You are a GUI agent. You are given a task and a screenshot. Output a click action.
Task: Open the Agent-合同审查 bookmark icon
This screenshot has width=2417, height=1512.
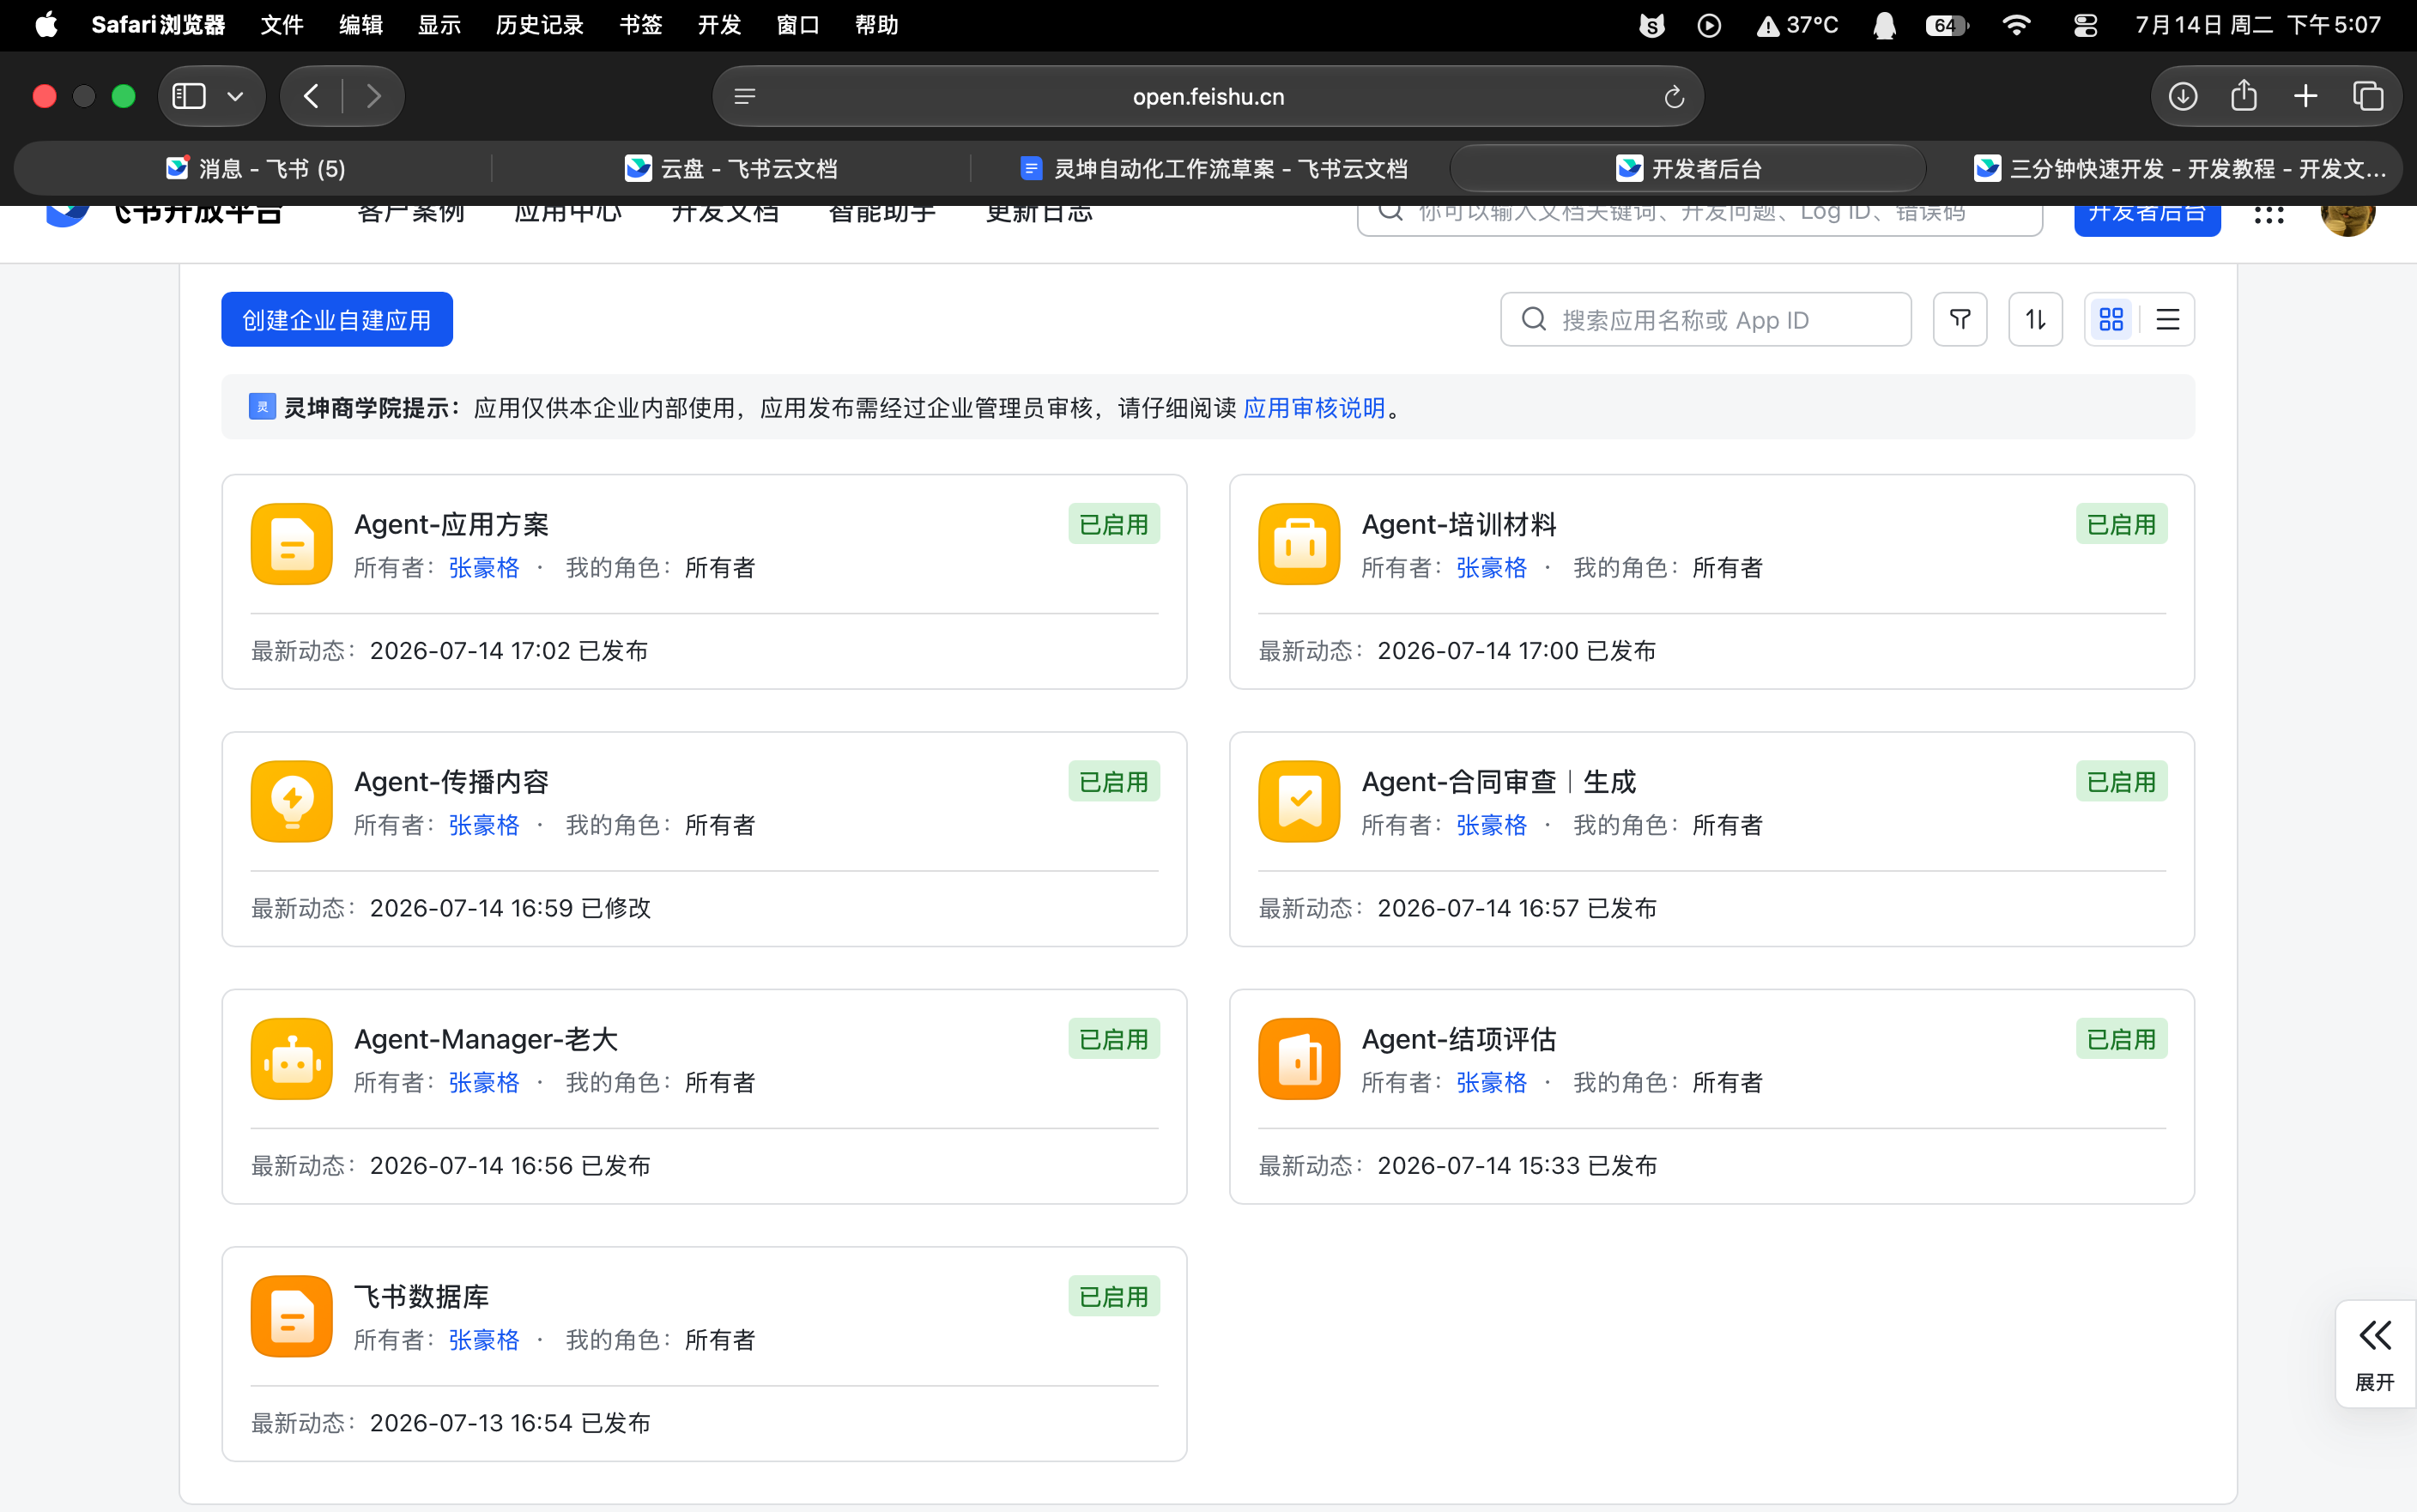click(x=1299, y=801)
